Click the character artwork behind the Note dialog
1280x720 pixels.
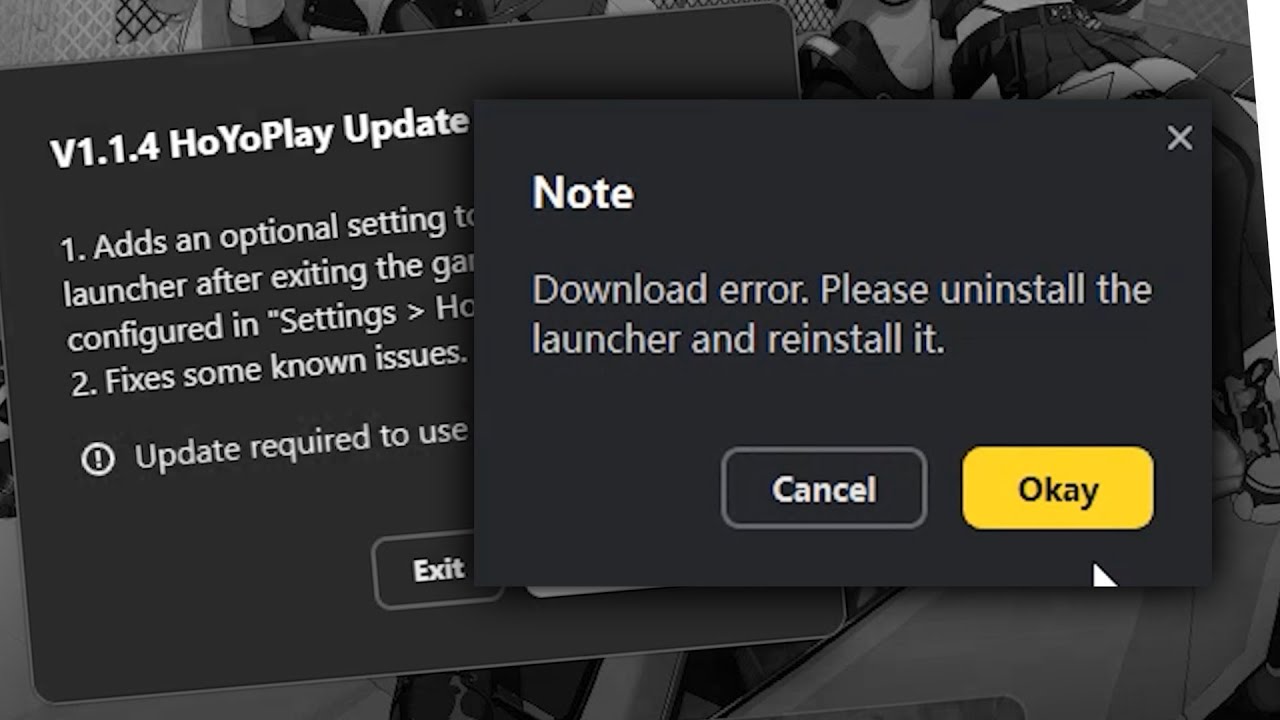(x=1010, y=50)
